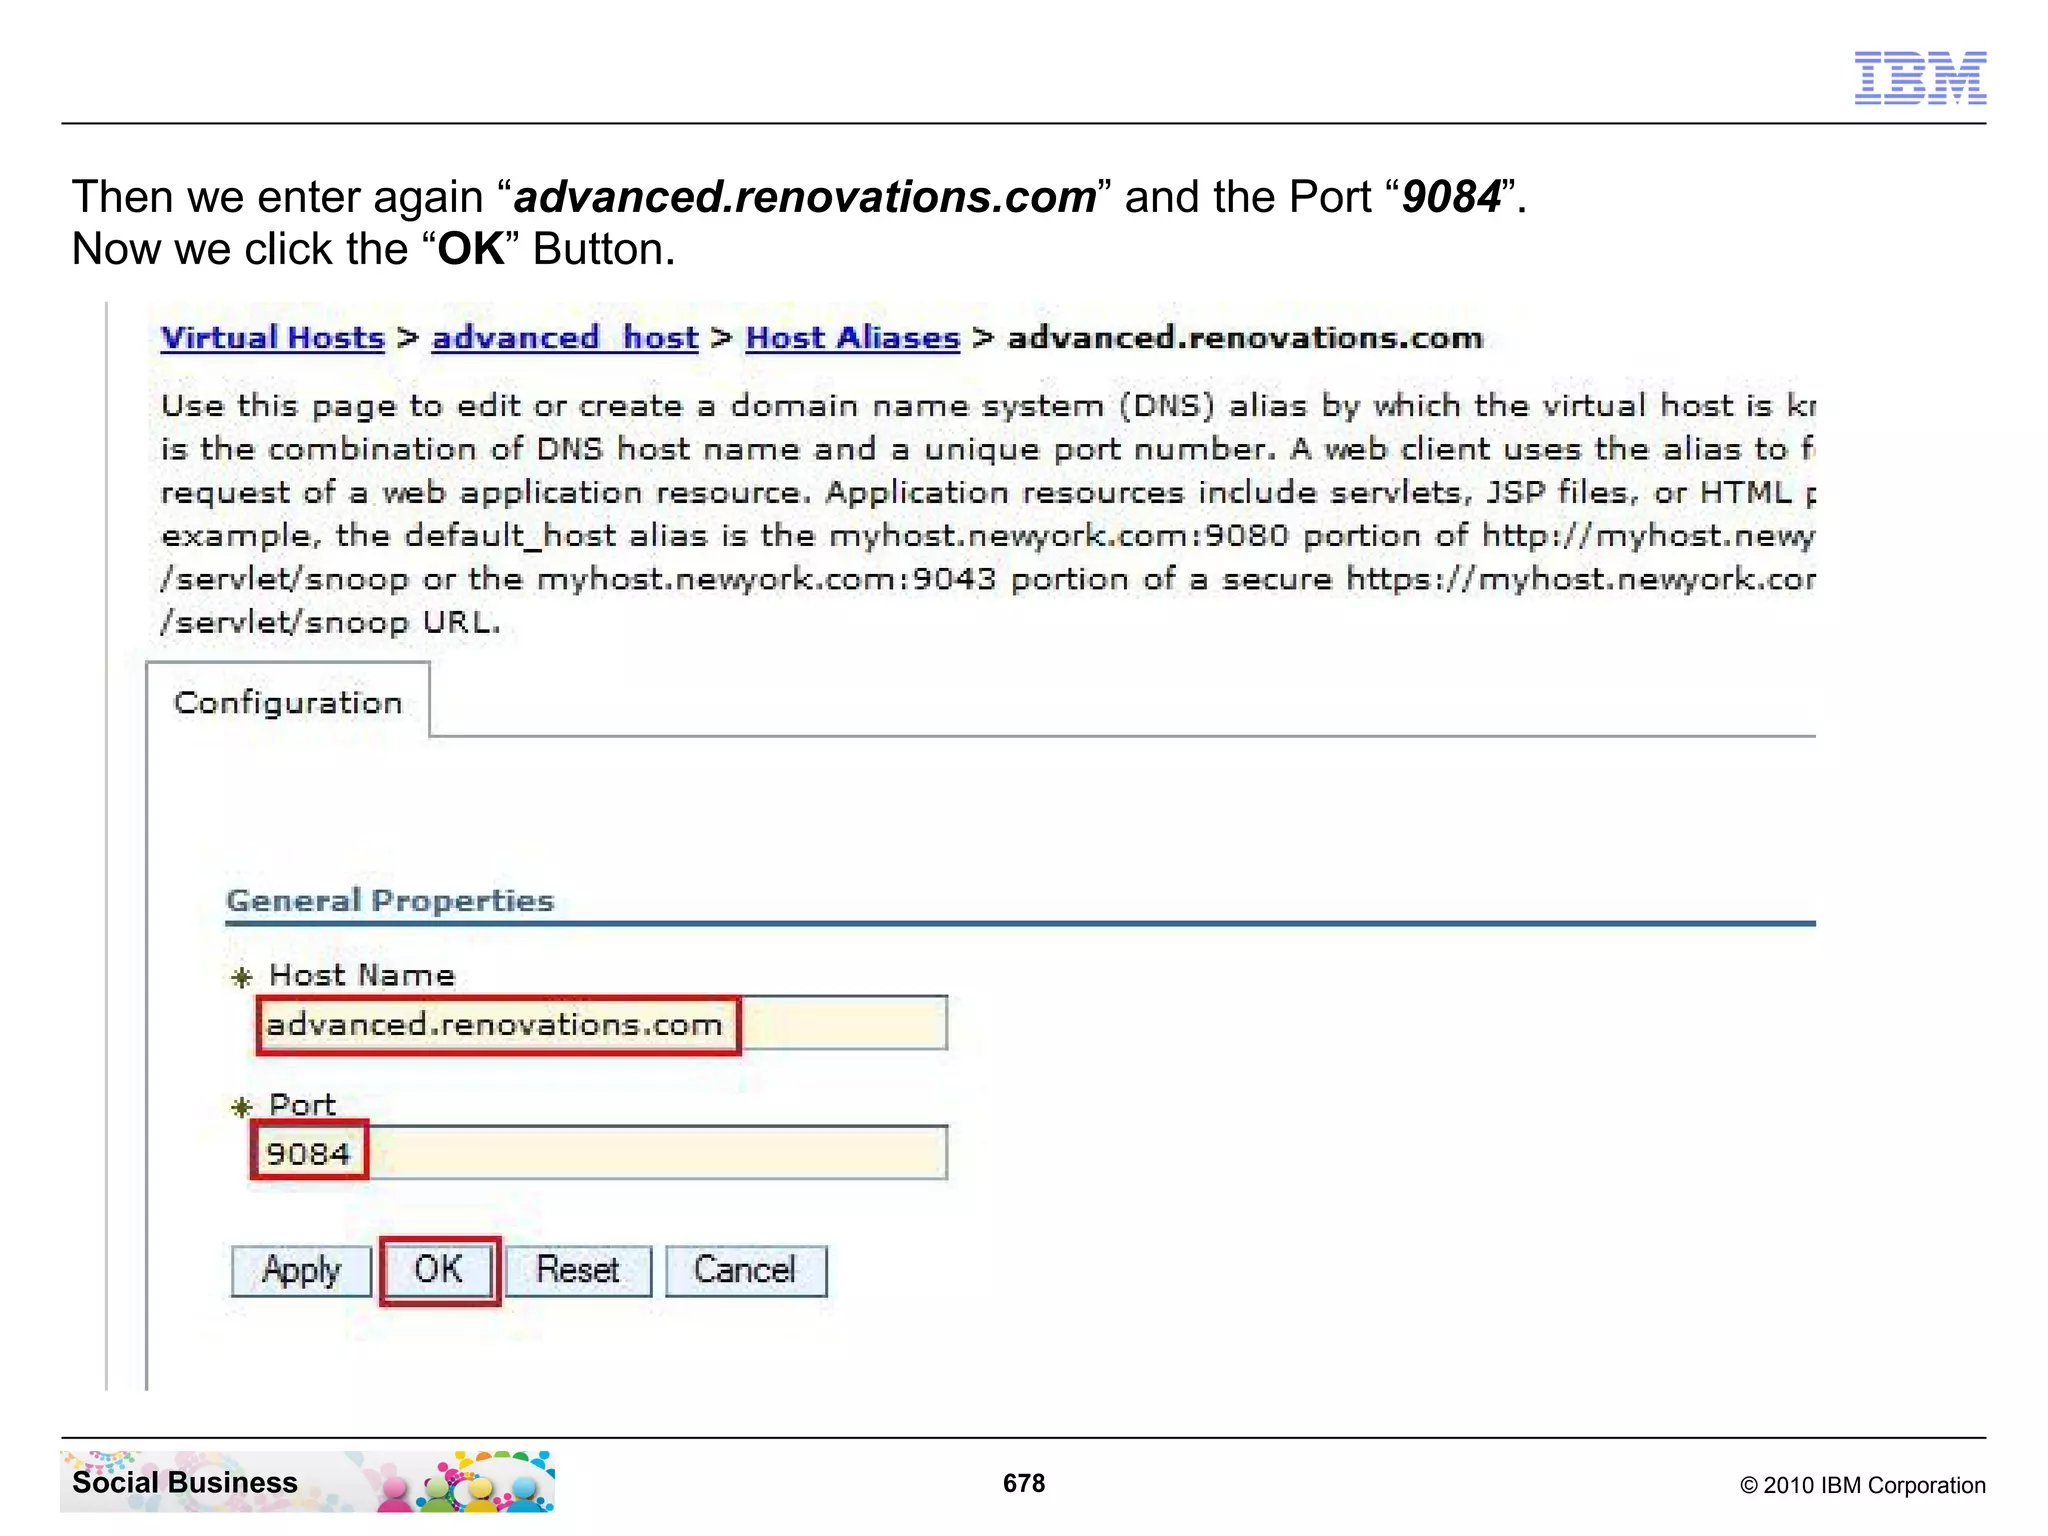Click the advanced.renovations.com breadcrumb text
2048x1536 pixels.
[x=1245, y=338]
